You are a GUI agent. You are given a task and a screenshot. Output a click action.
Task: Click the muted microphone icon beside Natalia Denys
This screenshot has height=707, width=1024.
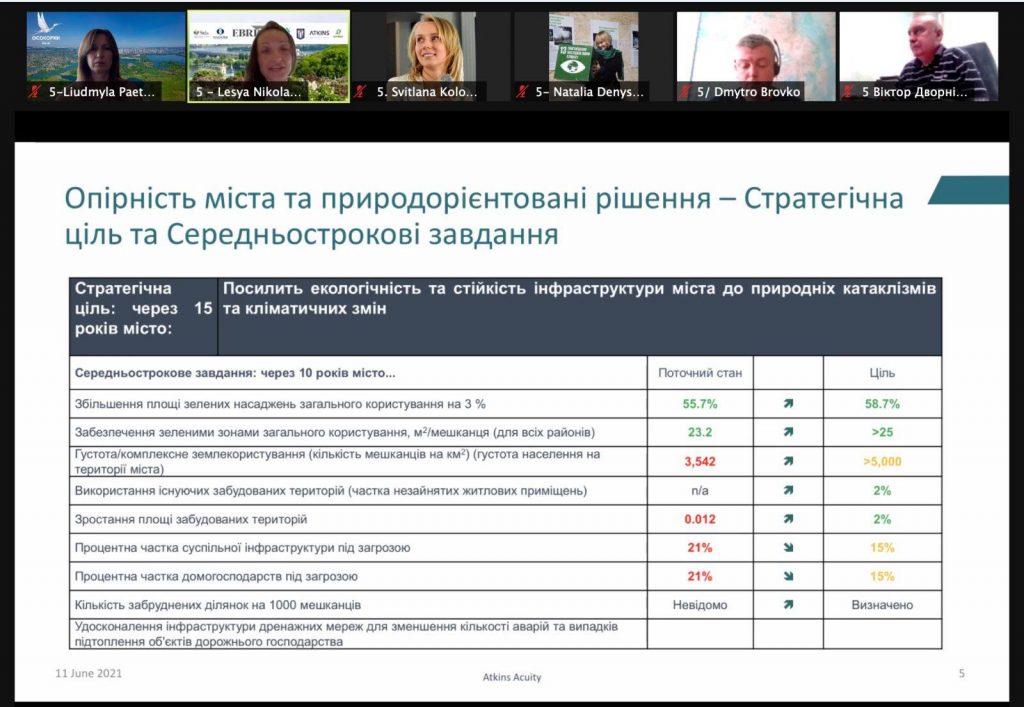pos(522,92)
